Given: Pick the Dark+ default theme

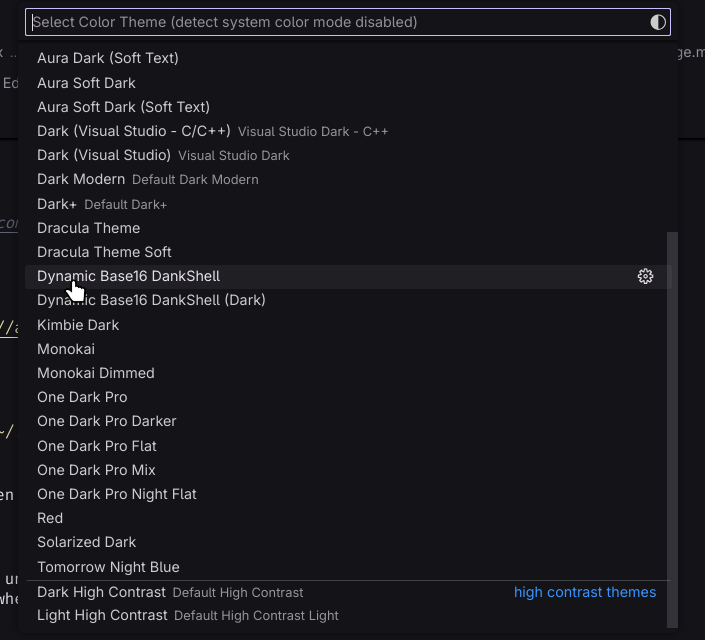Looking at the screenshot, I should coord(57,204).
